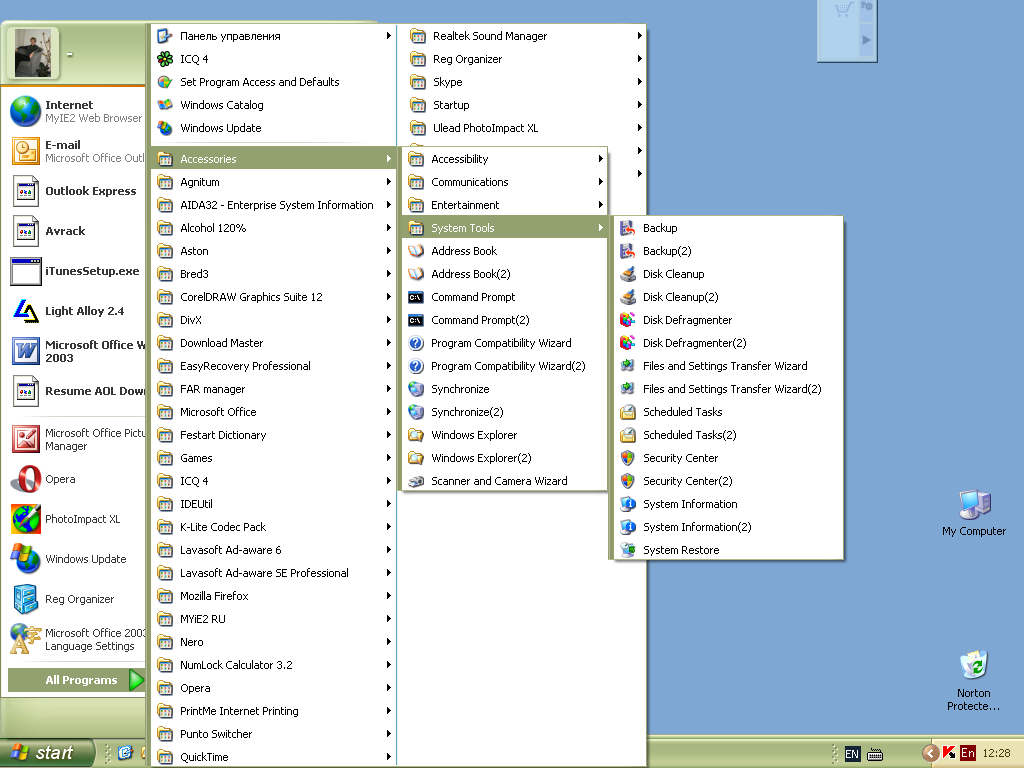Expand the Accessibility submenu arrow
This screenshot has width=1024, height=768.
[x=600, y=159]
